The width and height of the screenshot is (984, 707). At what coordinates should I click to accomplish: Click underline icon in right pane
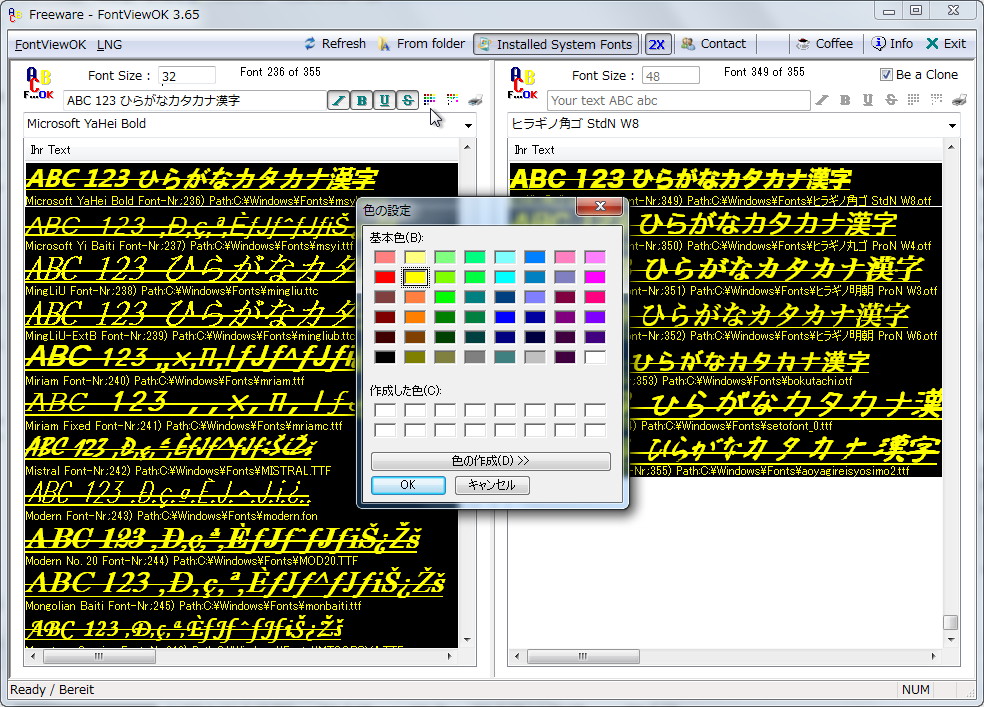[868, 100]
